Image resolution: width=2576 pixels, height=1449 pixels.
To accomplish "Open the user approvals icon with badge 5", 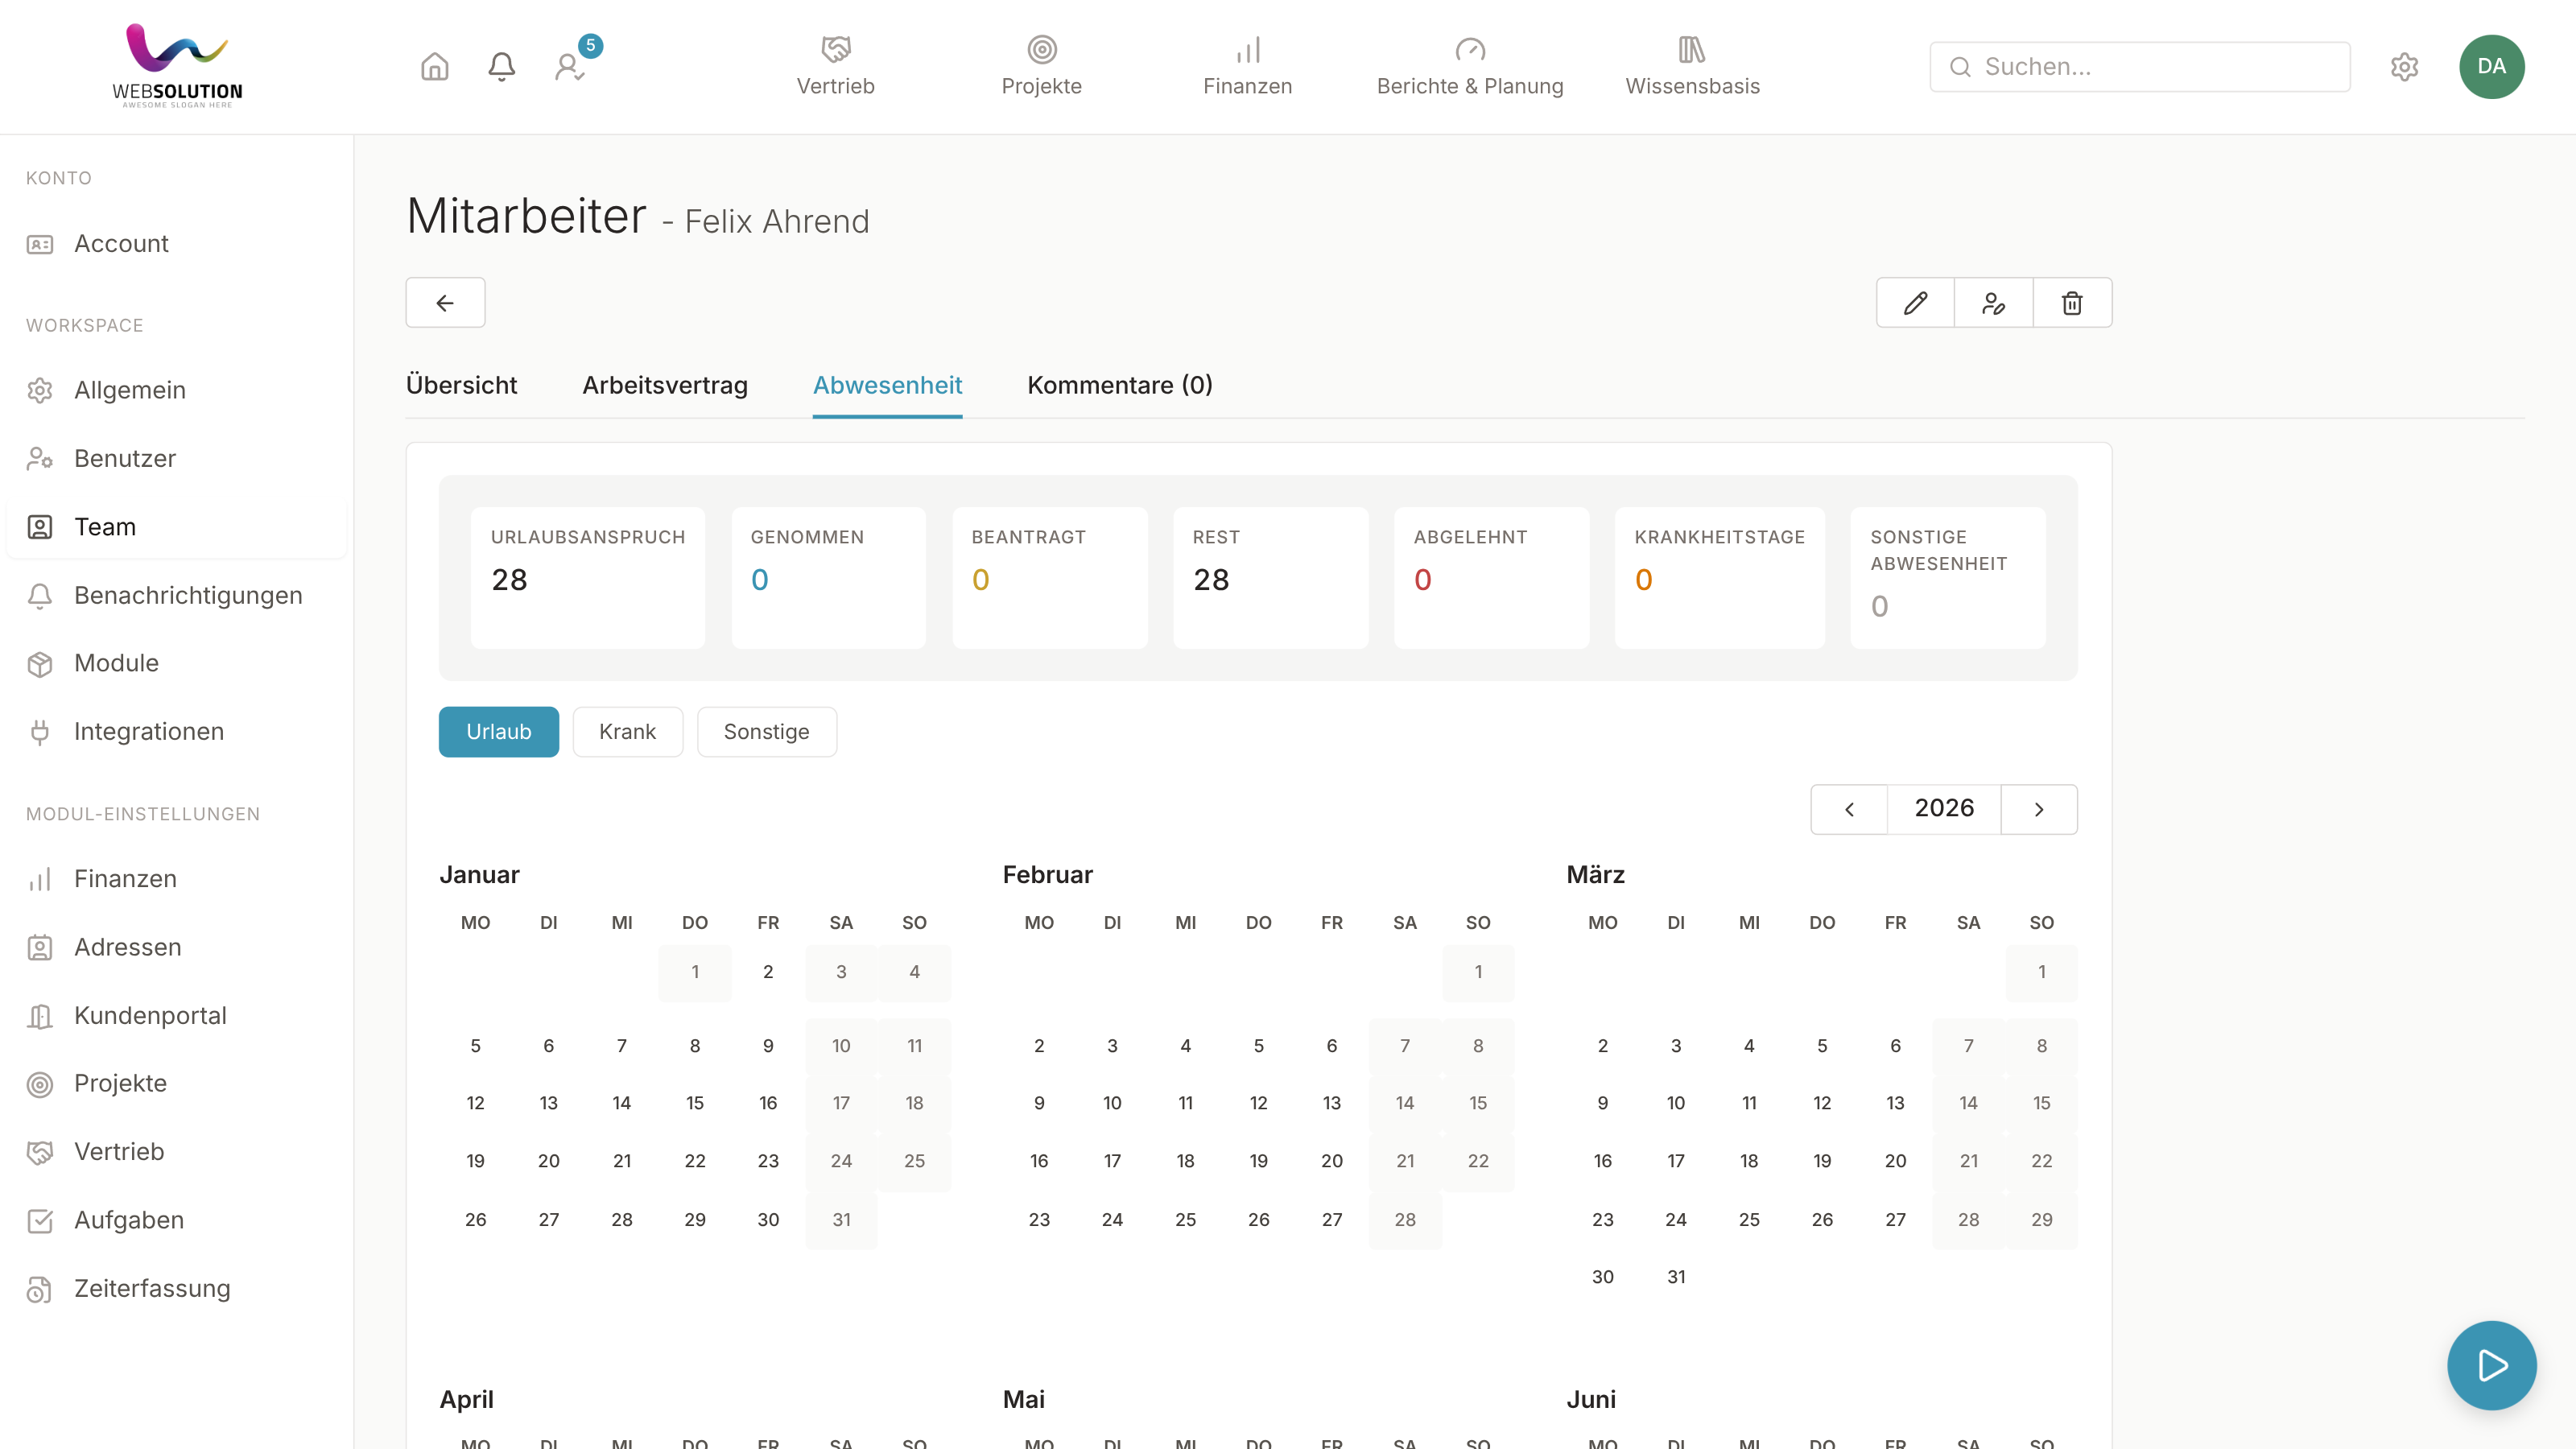I will [x=570, y=67].
